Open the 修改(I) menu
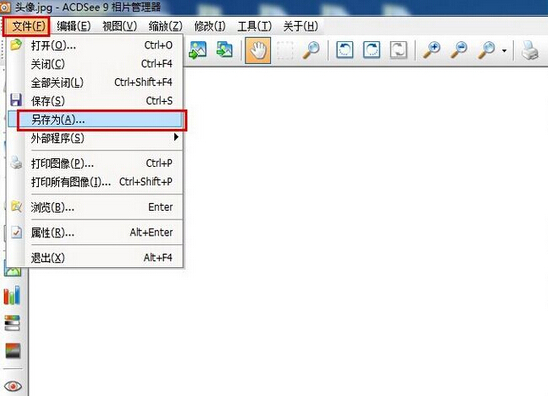The height and width of the screenshot is (396, 548). (210, 26)
